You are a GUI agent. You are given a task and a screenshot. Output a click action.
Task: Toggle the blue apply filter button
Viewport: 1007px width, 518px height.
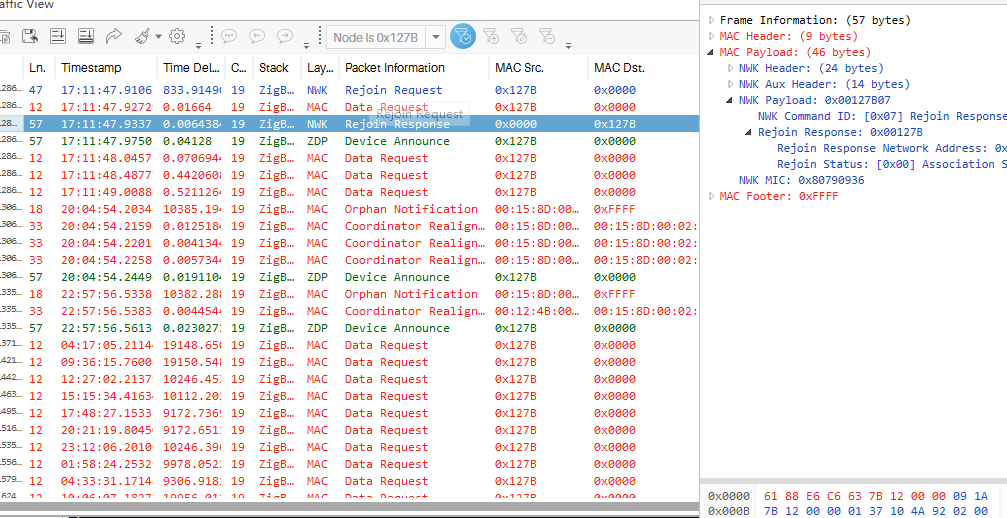[463, 37]
